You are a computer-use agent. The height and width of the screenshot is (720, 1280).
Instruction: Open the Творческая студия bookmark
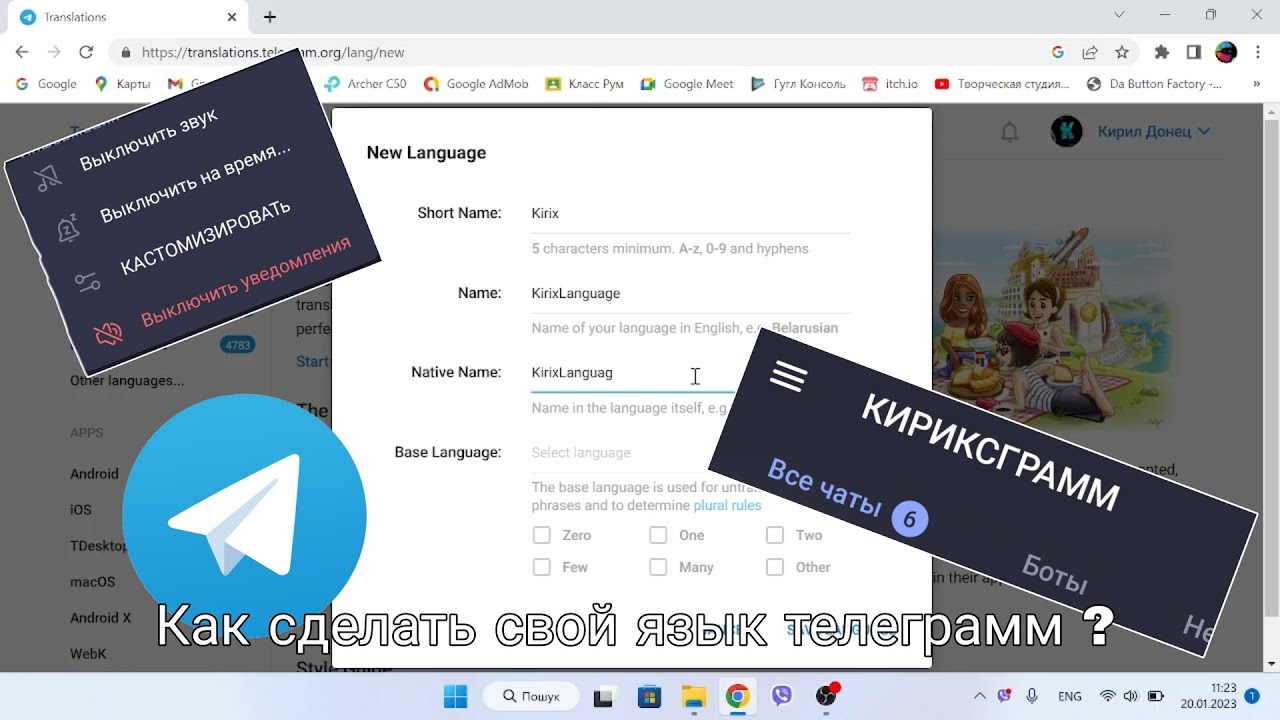1002,84
